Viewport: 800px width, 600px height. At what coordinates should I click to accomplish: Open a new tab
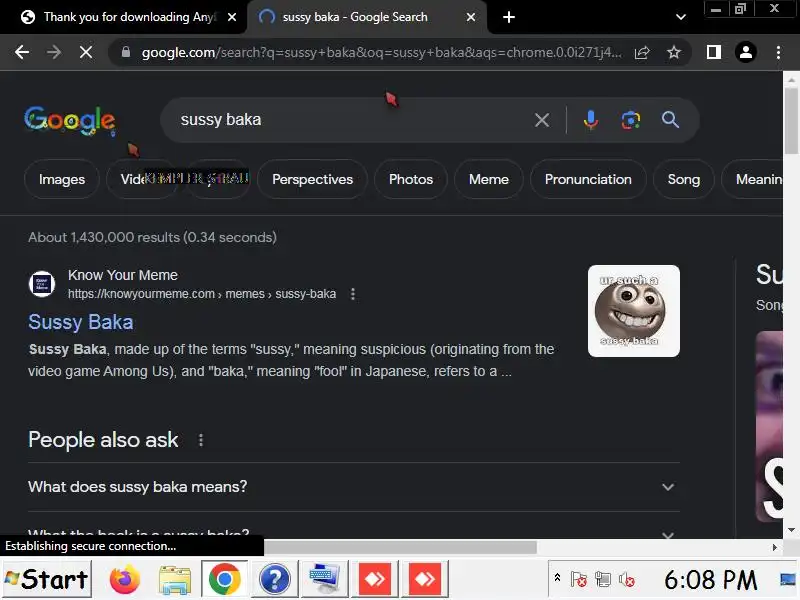(x=509, y=17)
